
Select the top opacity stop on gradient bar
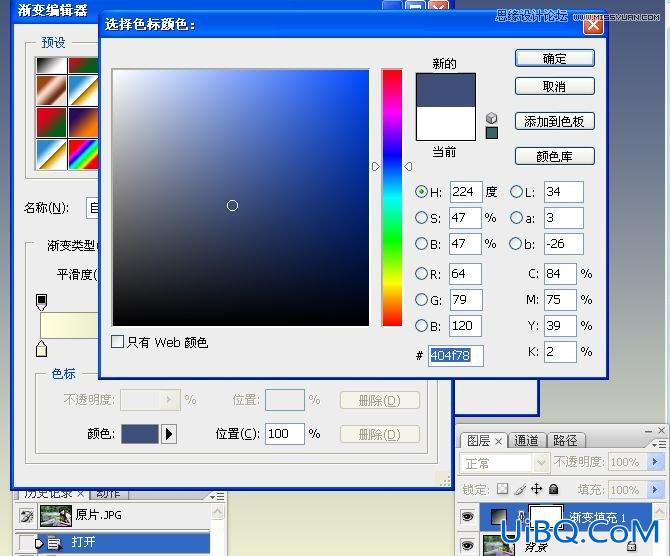[x=41, y=302]
